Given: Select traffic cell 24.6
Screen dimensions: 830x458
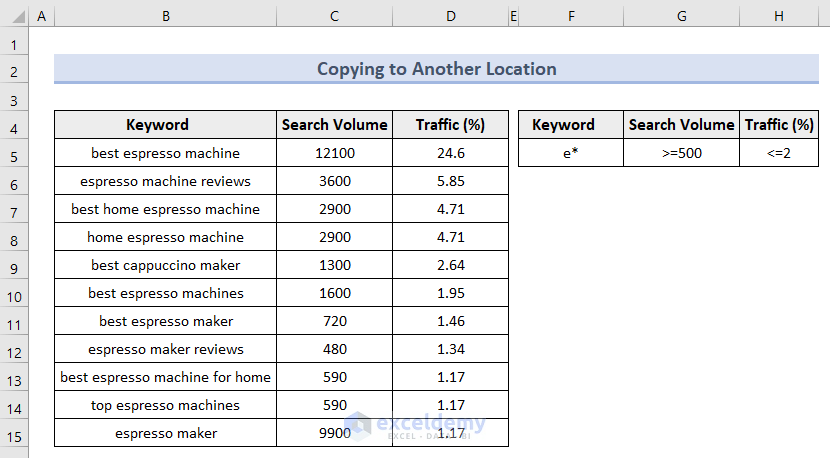Looking at the screenshot, I should [450, 153].
